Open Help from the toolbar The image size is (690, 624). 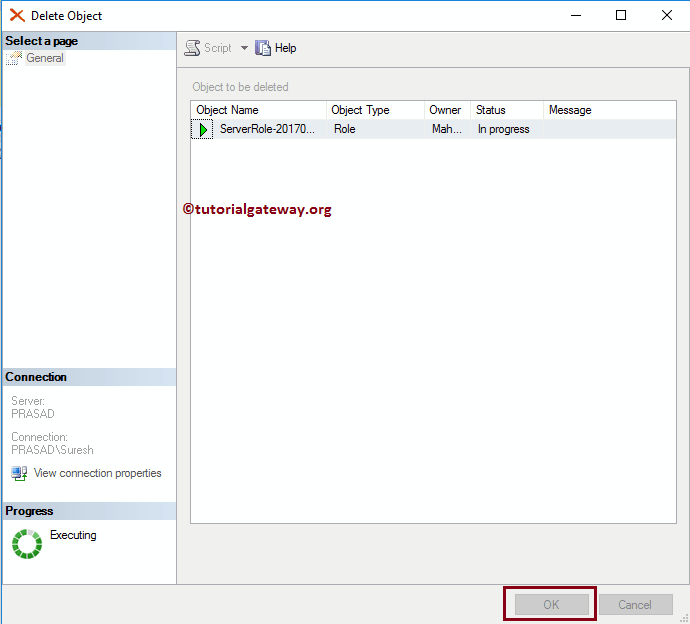point(285,48)
